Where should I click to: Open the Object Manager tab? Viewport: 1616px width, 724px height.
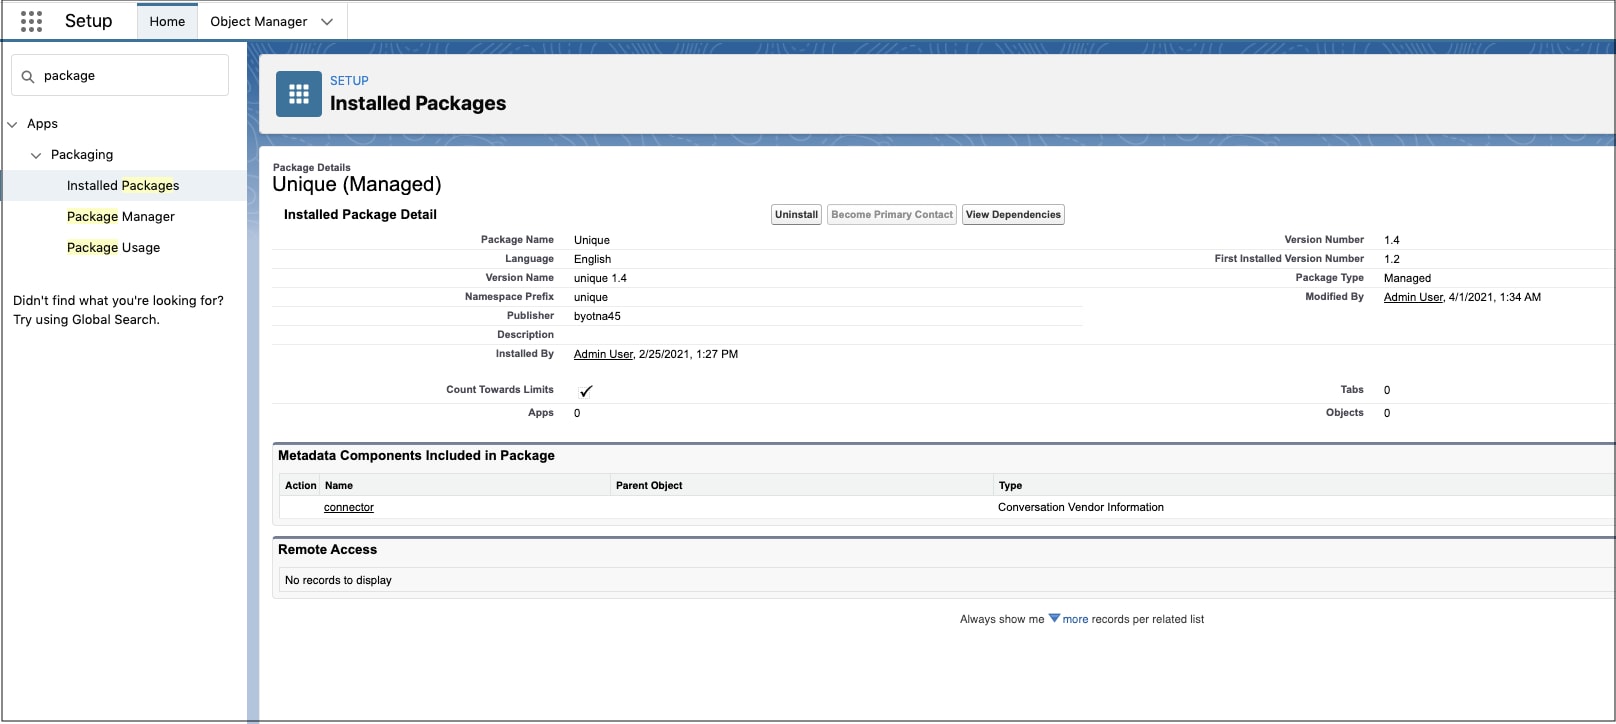pos(259,21)
